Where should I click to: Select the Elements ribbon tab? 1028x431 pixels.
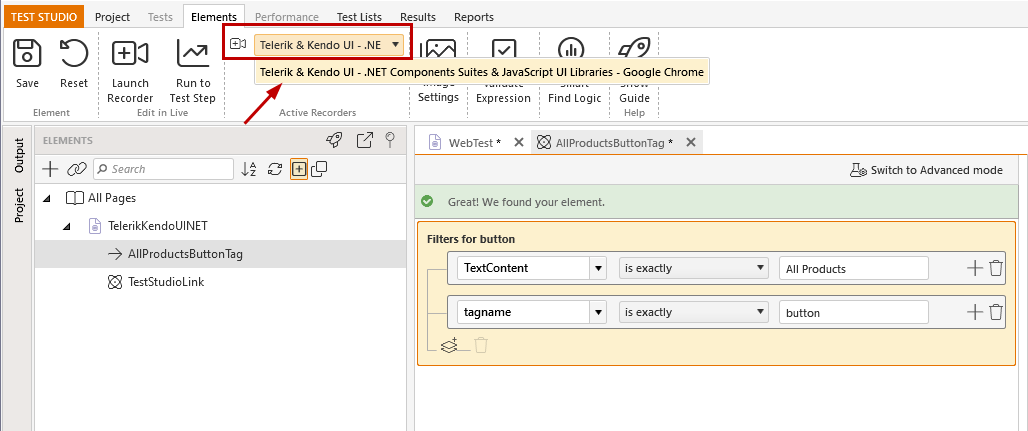pos(214,17)
